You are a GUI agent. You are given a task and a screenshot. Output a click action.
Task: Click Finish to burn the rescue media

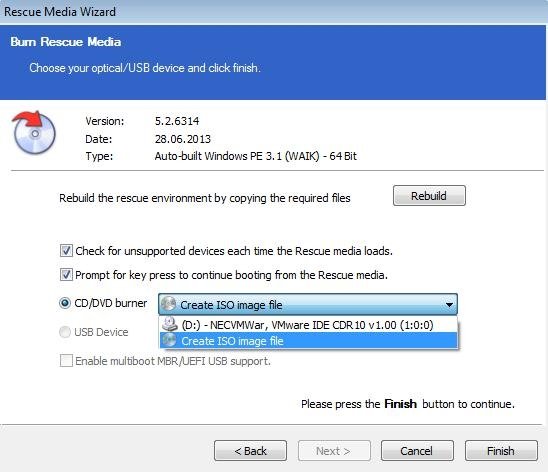501,451
